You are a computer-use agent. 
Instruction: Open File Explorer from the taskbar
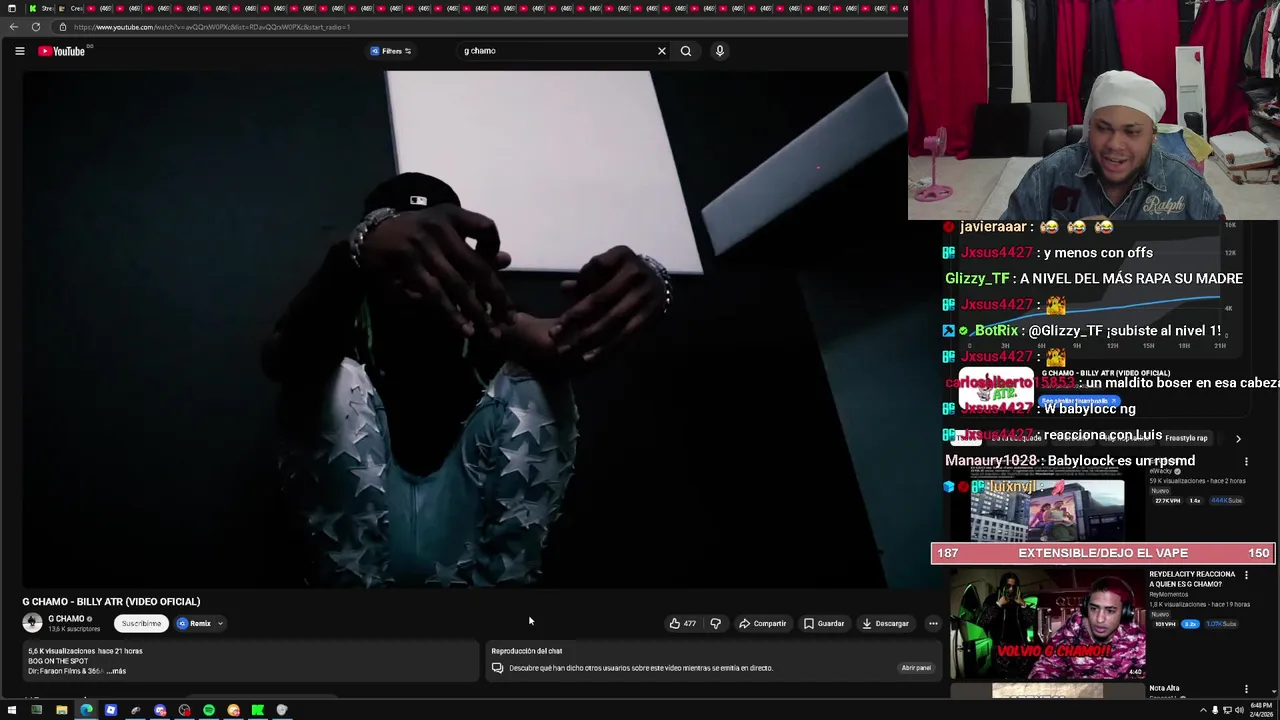point(61,710)
